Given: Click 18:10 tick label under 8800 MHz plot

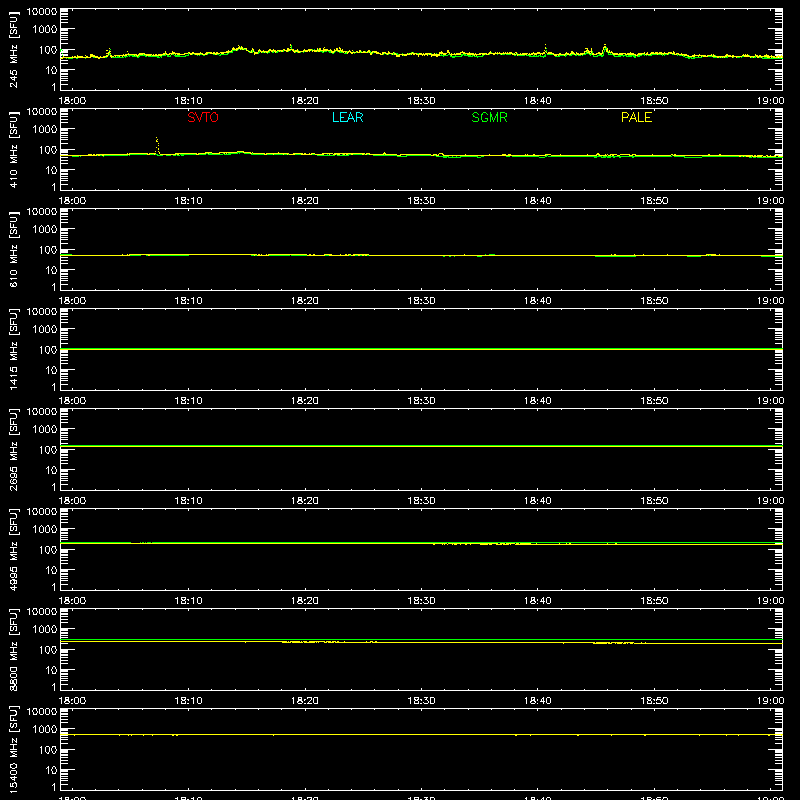Looking at the screenshot, I should pyautogui.click(x=188, y=701).
